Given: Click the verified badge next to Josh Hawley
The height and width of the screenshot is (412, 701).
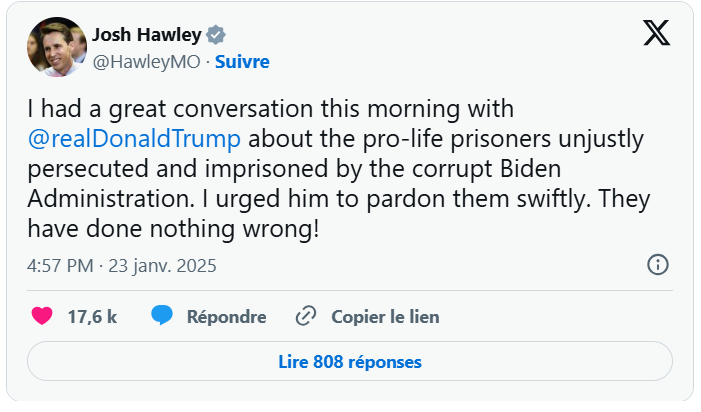Looking at the screenshot, I should click(216, 35).
